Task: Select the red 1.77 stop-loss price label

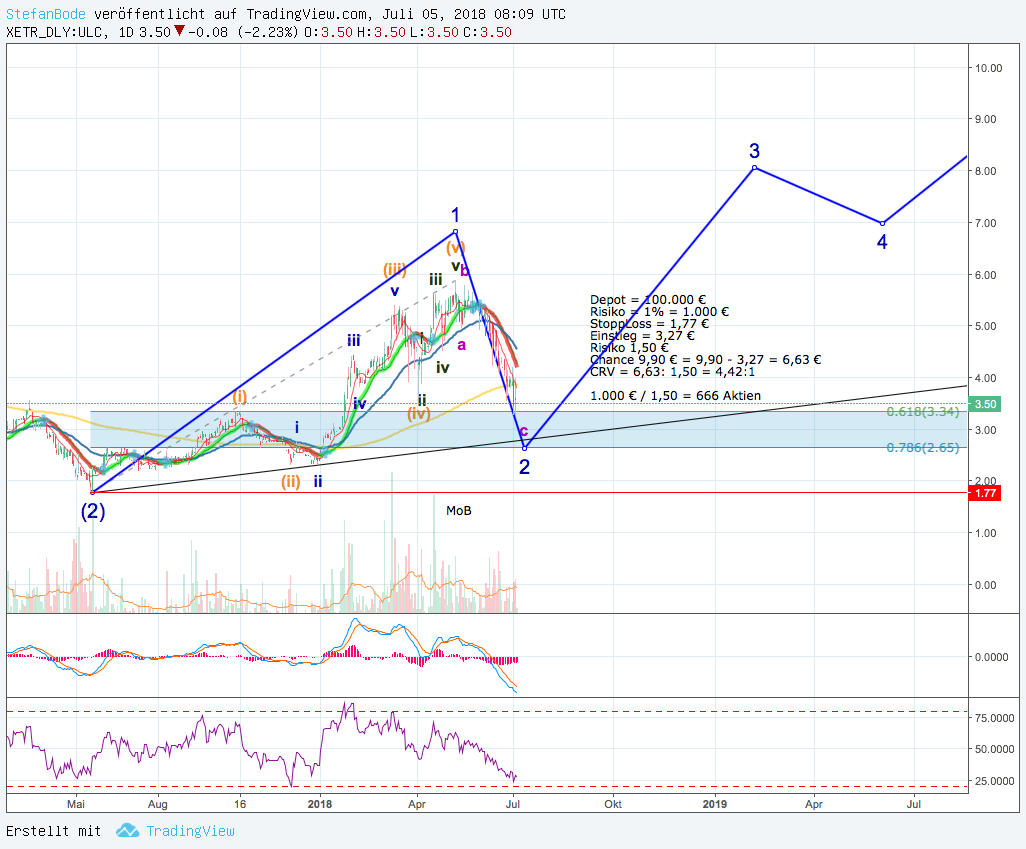Action: pos(985,493)
